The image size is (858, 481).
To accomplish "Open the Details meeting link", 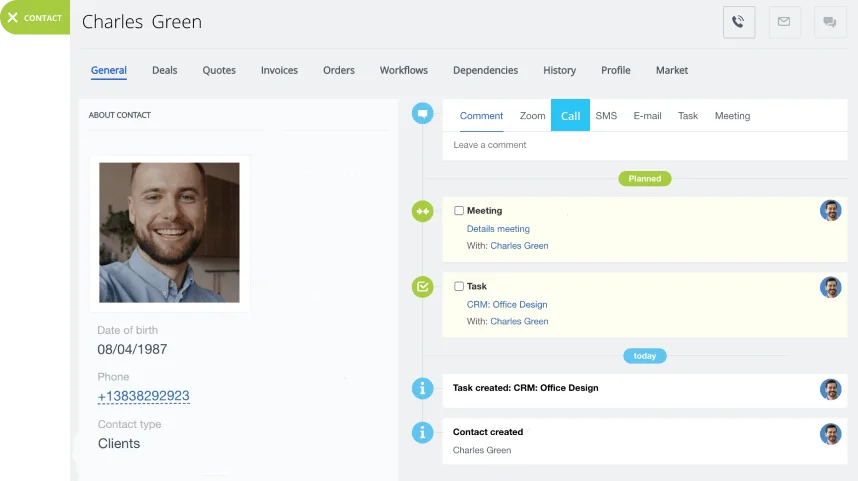I will pos(498,229).
